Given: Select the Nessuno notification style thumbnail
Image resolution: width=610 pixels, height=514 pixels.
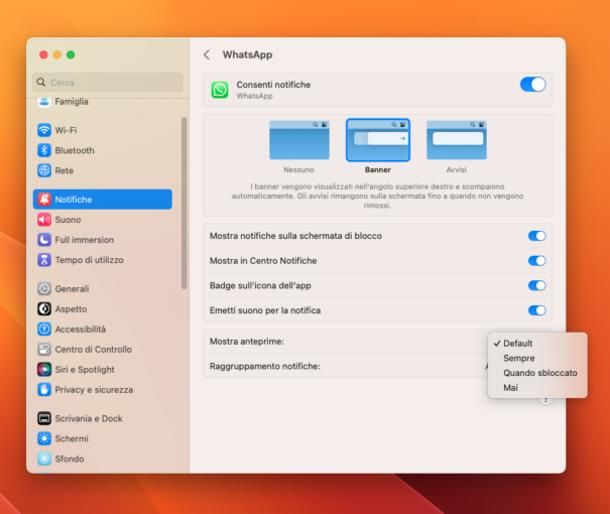Looking at the screenshot, I should click(299, 140).
